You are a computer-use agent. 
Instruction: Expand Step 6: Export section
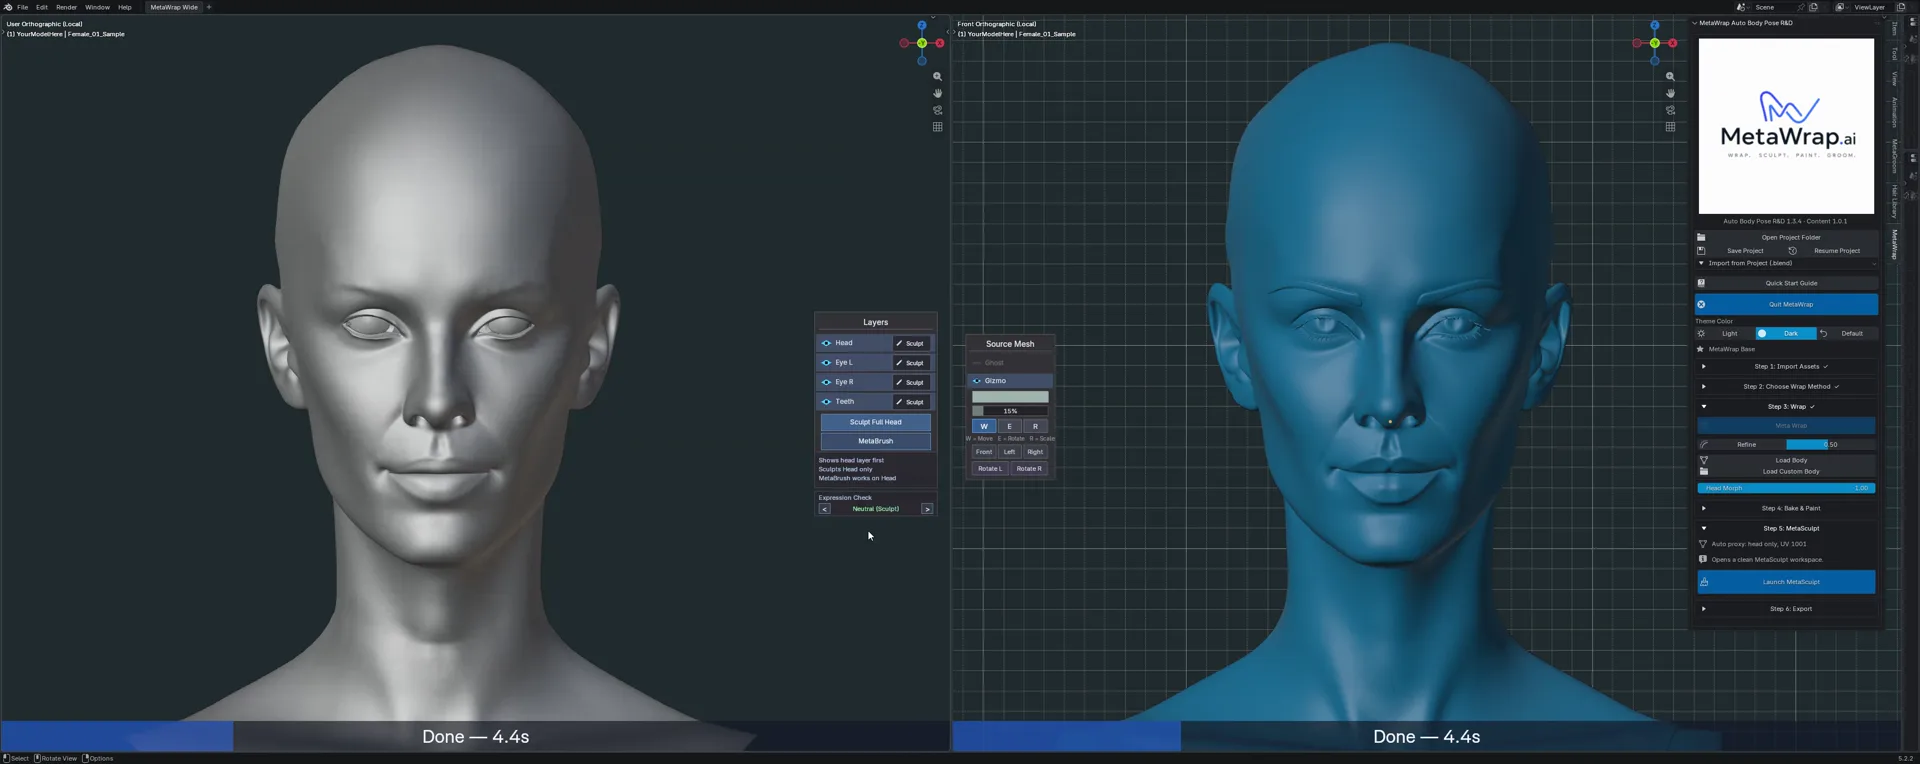coord(1704,609)
